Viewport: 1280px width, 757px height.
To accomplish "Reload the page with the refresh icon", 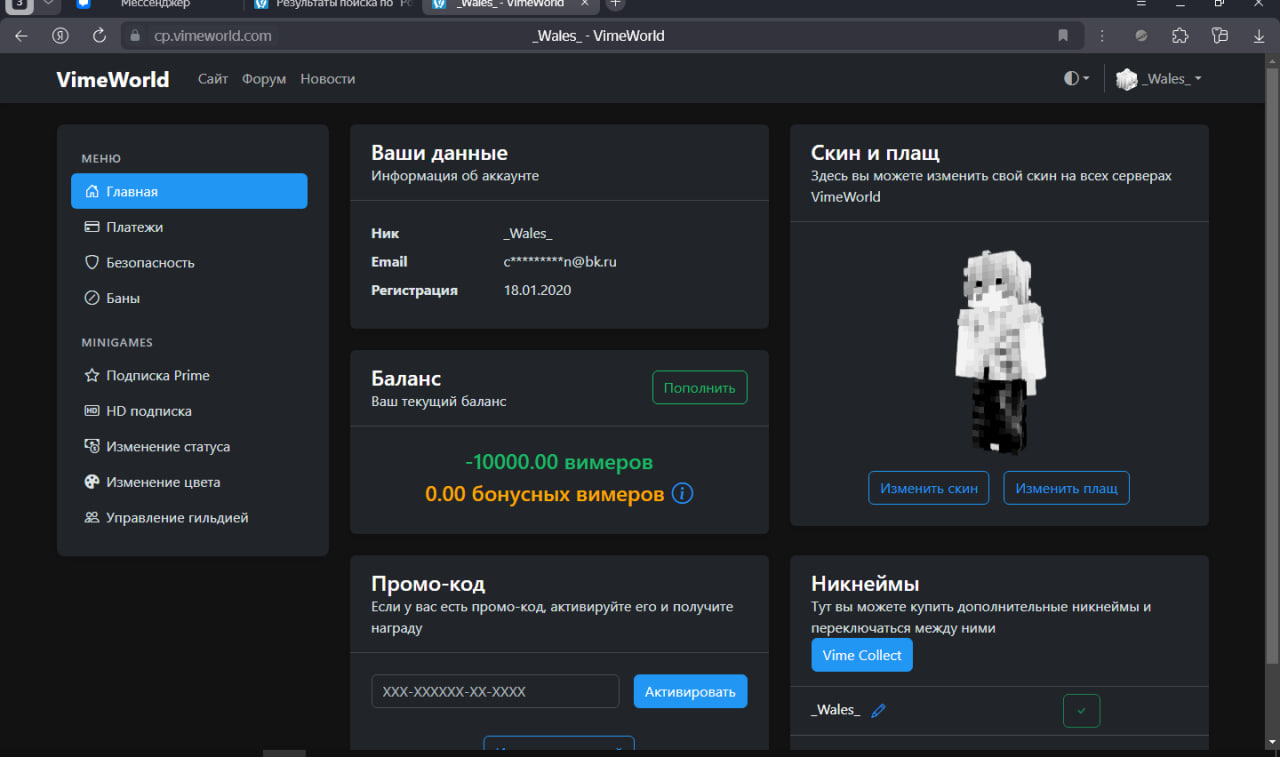I will tap(99, 35).
